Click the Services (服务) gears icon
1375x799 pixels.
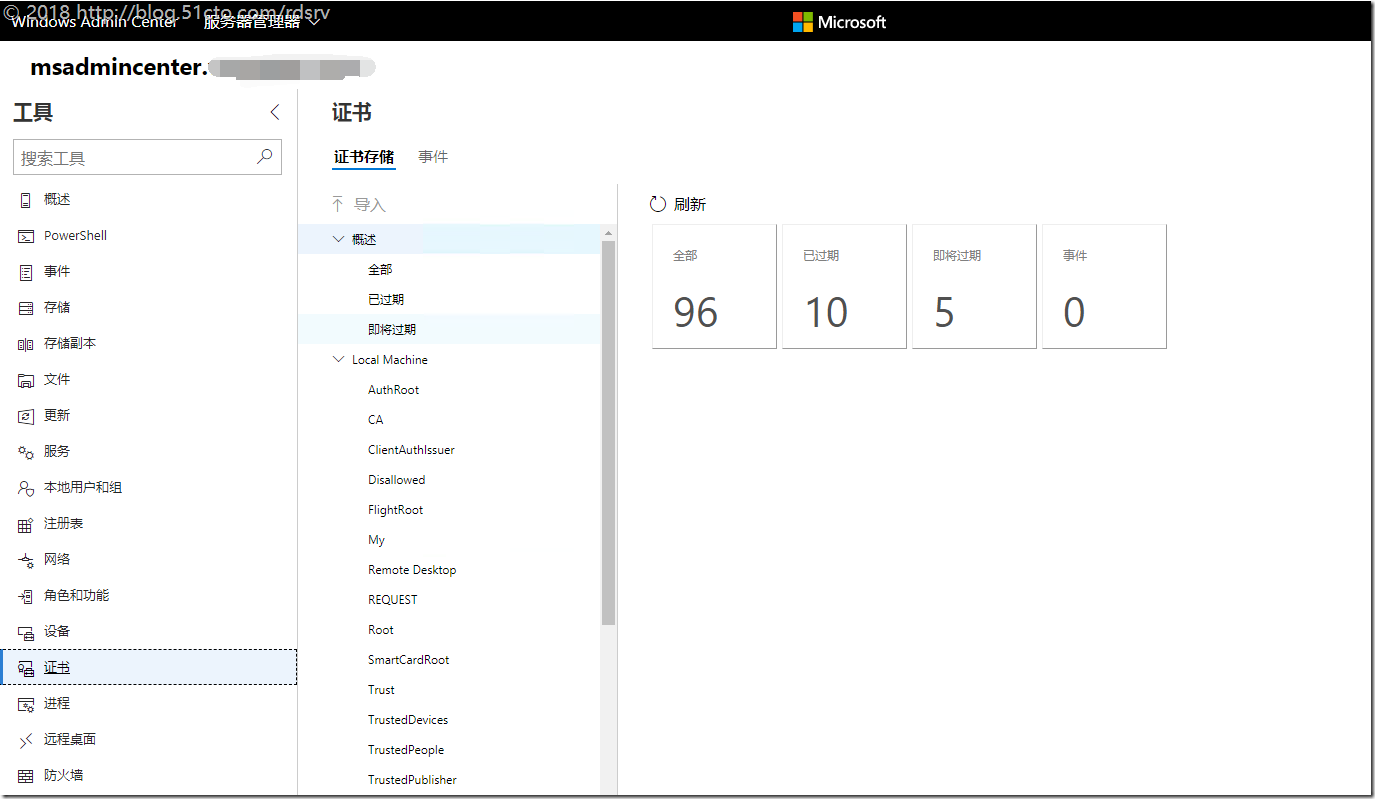pyautogui.click(x=26, y=452)
